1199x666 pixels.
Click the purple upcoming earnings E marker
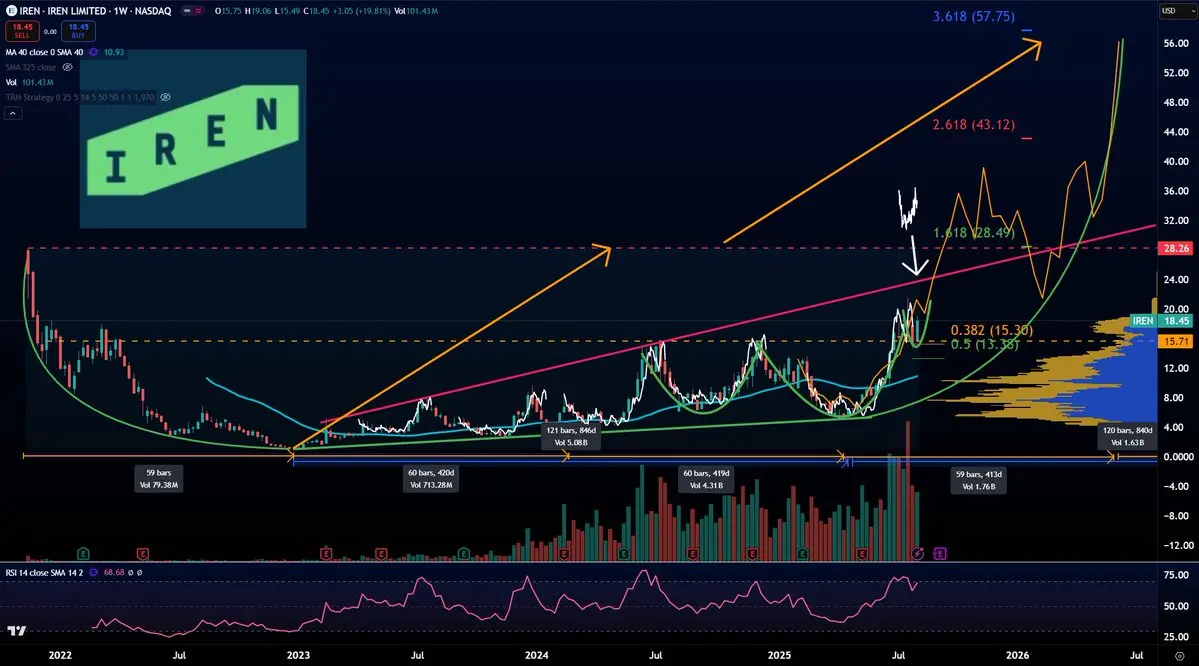point(940,553)
